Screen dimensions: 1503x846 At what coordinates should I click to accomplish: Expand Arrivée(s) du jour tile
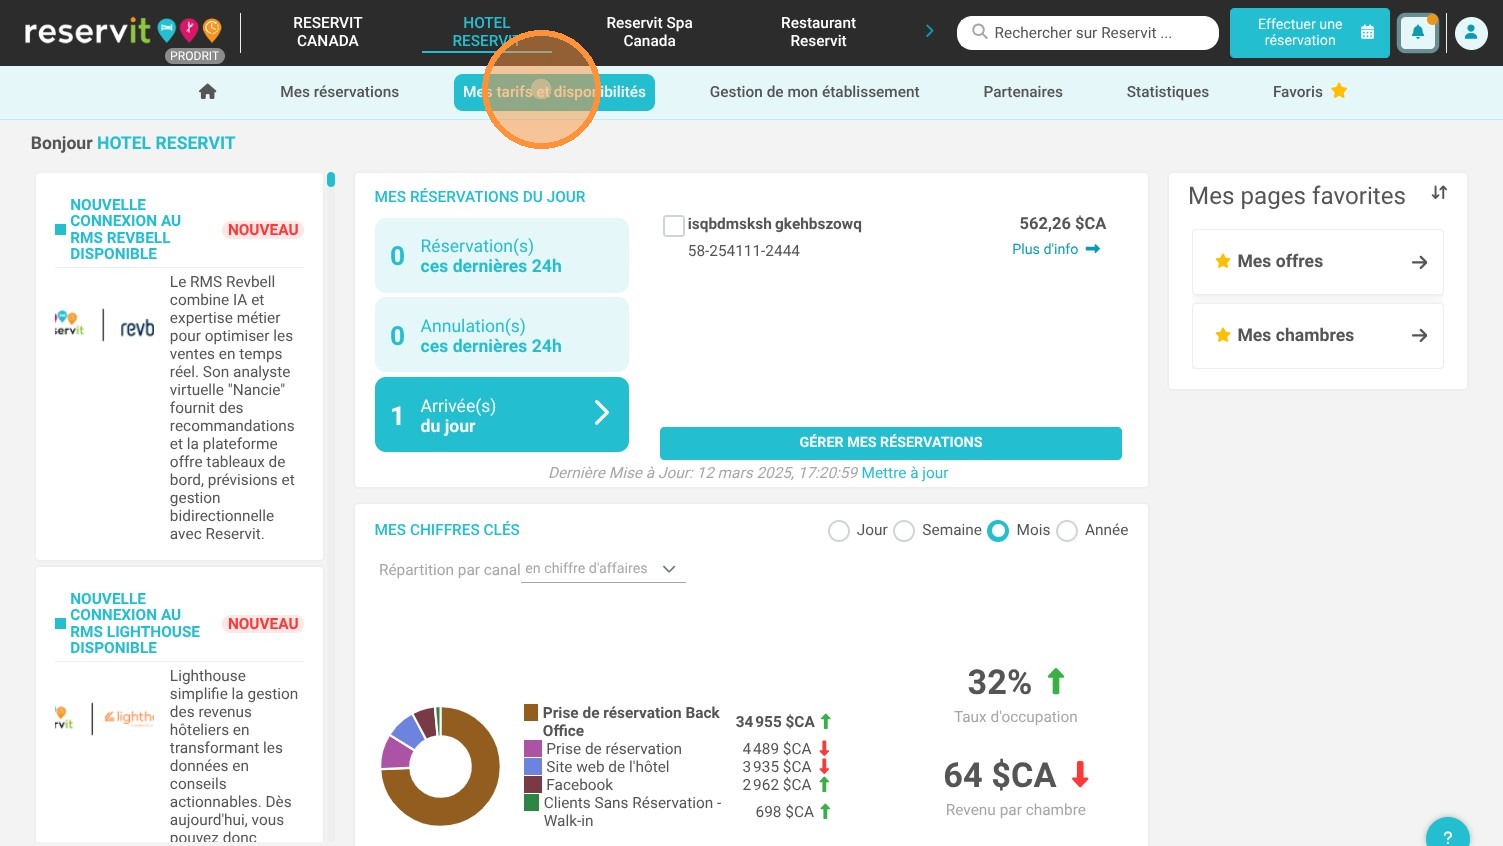tap(502, 414)
